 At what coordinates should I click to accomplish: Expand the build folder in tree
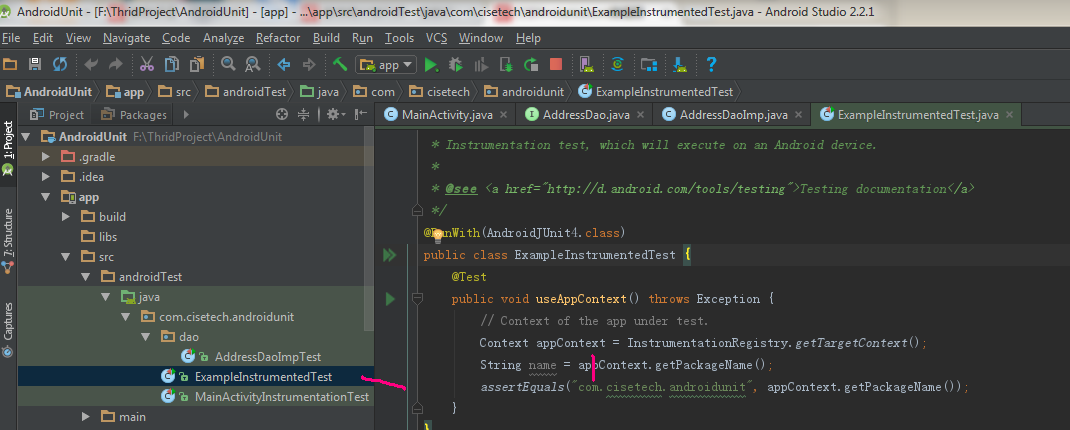tap(66, 217)
